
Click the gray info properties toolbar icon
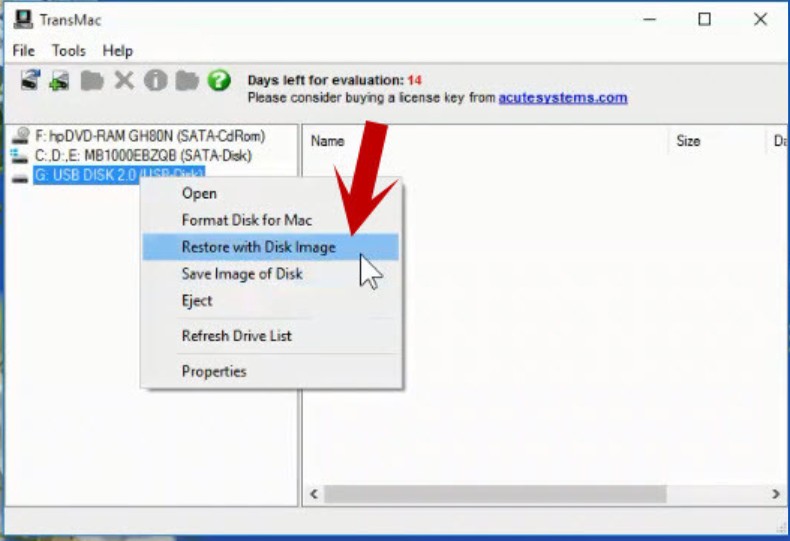click(x=155, y=81)
